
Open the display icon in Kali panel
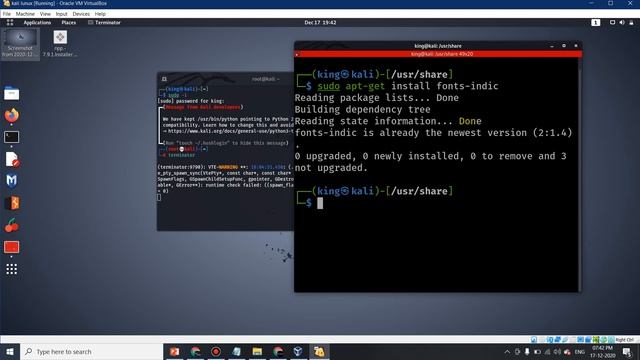(612, 22)
